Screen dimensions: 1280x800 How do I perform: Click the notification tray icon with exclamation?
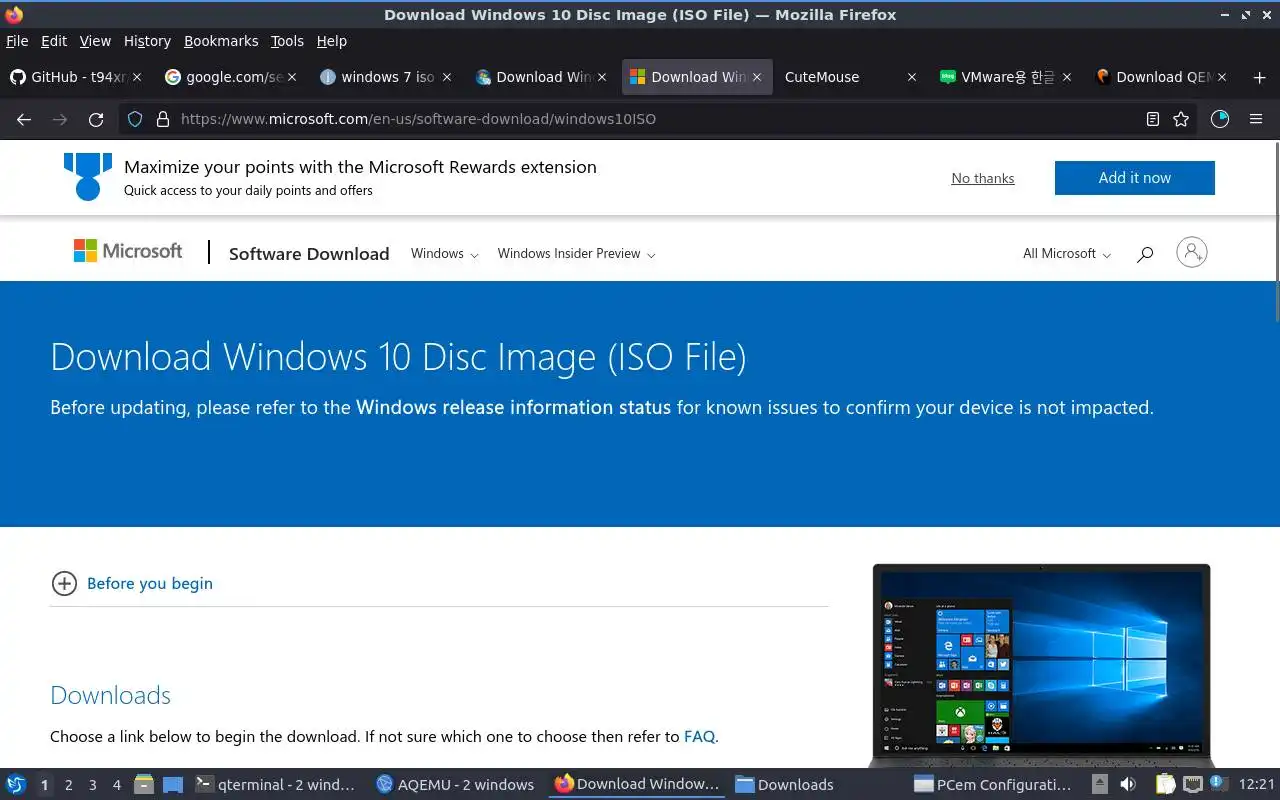[x=1217, y=783]
